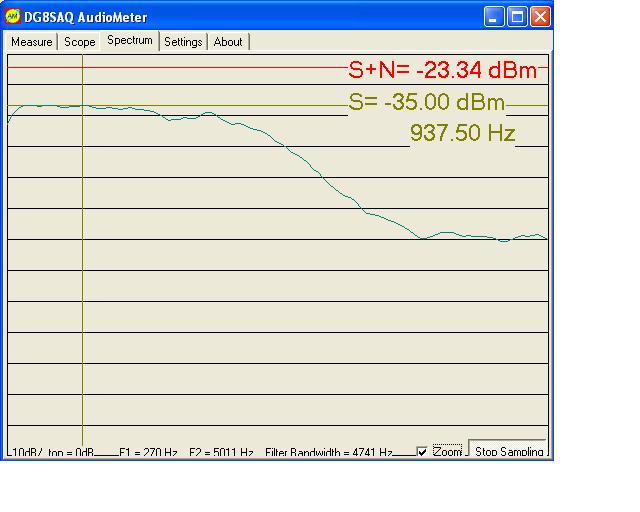The height and width of the screenshot is (512, 640).
Task: Click the F2 = 5011 Hz label
Action: [x=221, y=453]
